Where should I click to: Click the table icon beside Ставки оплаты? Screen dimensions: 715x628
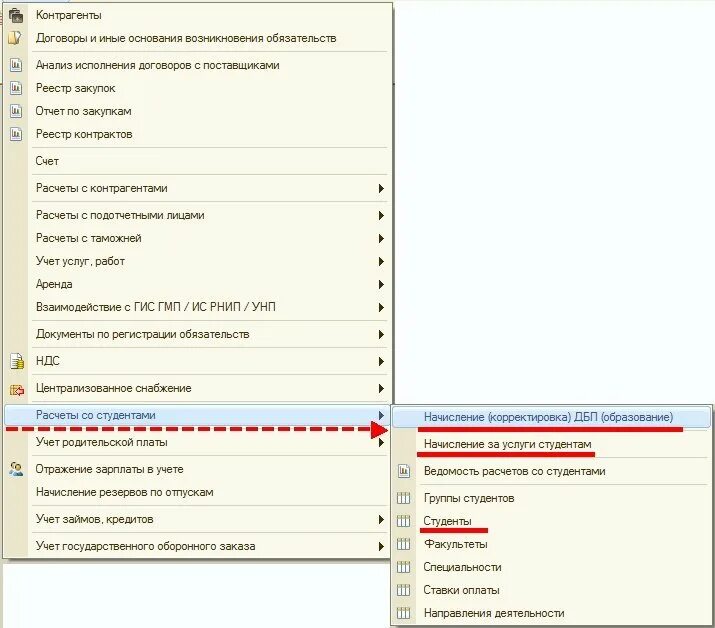(404, 590)
